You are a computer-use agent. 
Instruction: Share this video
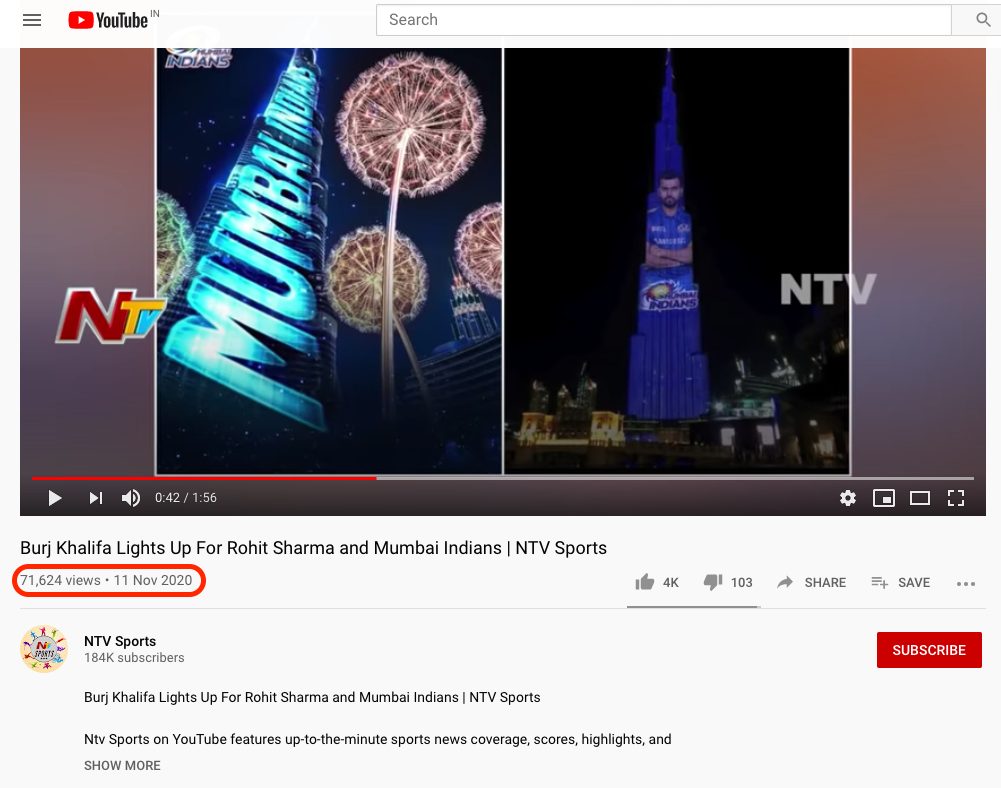pos(811,582)
